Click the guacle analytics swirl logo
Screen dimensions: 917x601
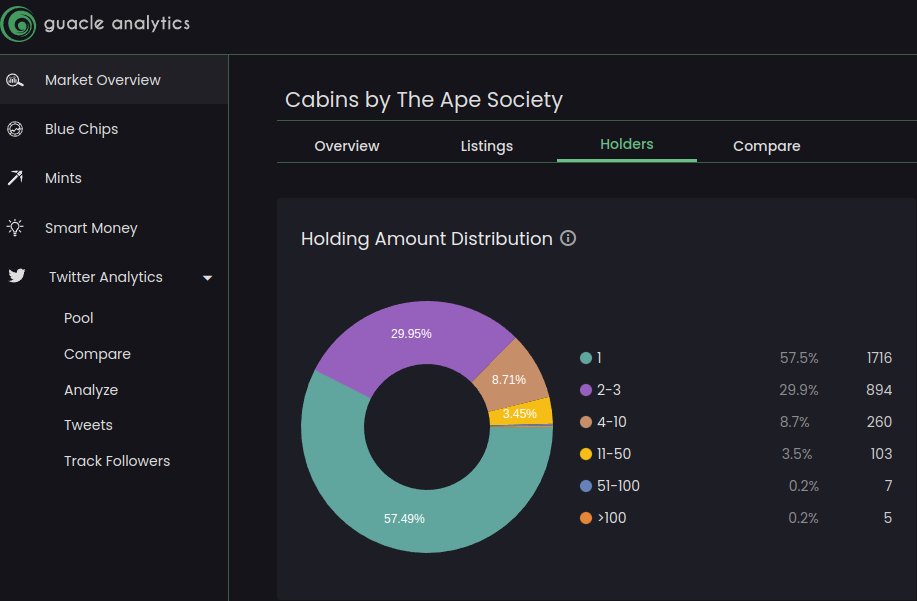[x=18, y=24]
